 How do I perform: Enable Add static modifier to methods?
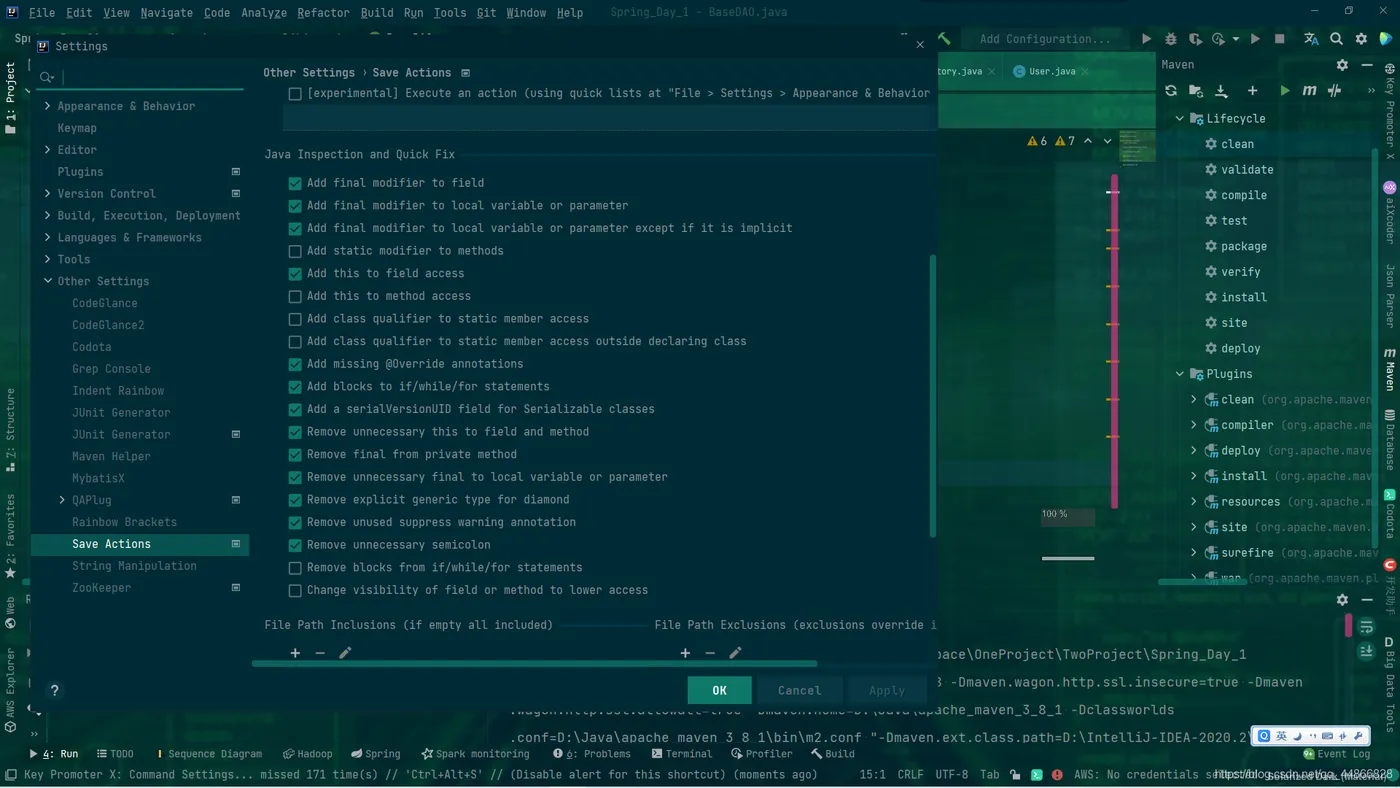295,251
